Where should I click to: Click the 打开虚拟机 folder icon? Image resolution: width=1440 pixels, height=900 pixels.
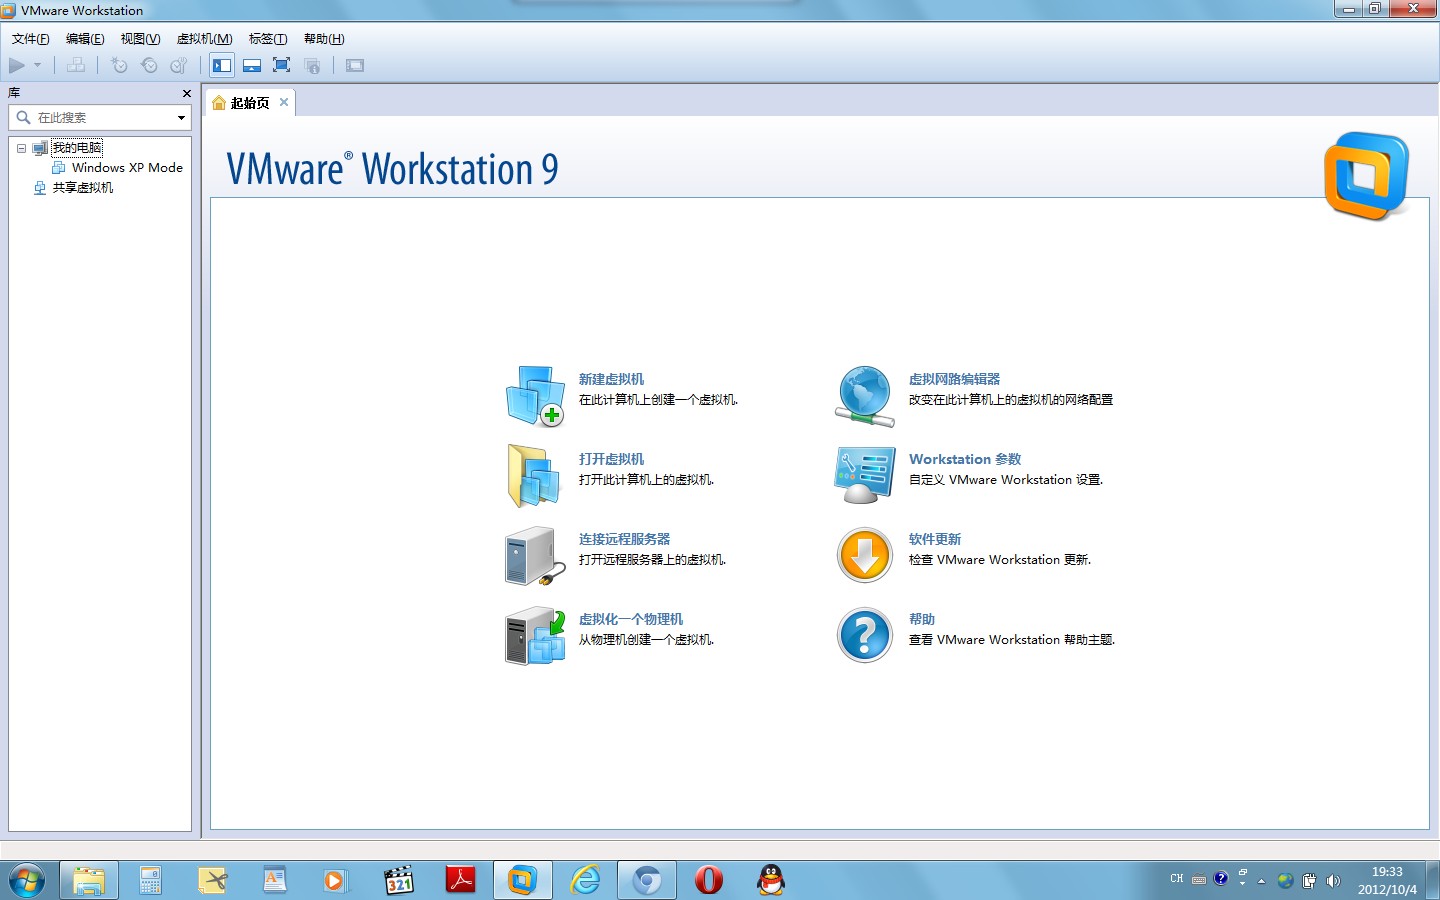[x=535, y=476]
